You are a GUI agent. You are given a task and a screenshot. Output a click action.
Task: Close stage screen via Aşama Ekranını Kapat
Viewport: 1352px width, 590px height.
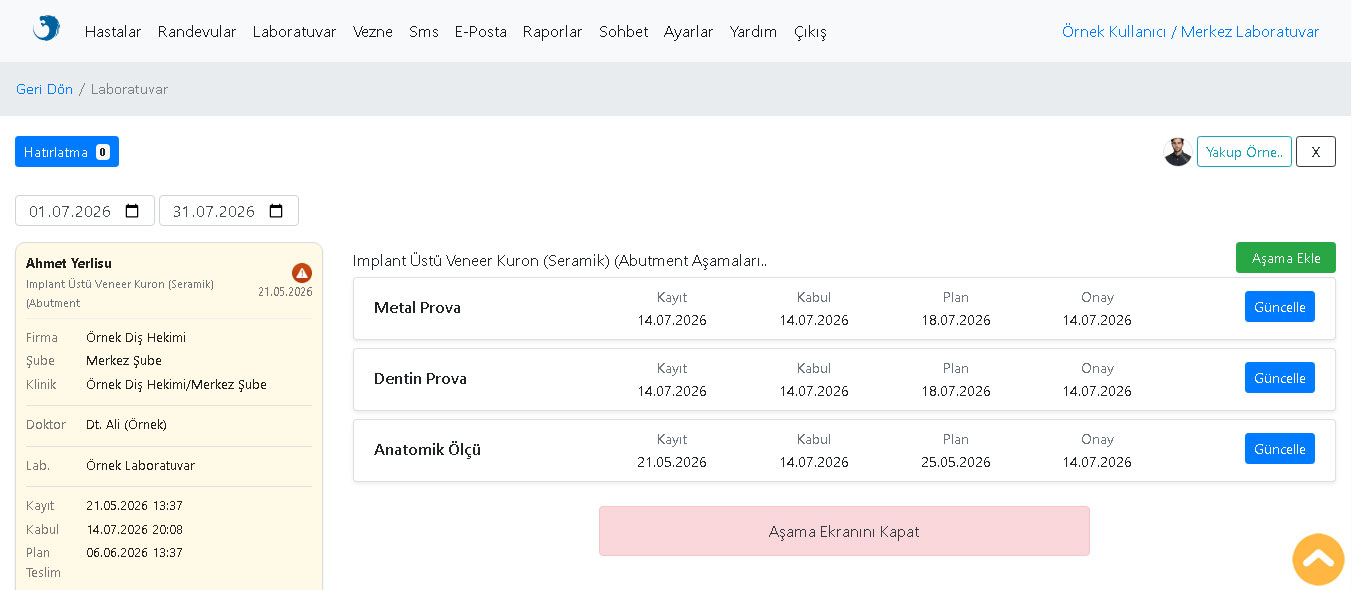(844, 531)
